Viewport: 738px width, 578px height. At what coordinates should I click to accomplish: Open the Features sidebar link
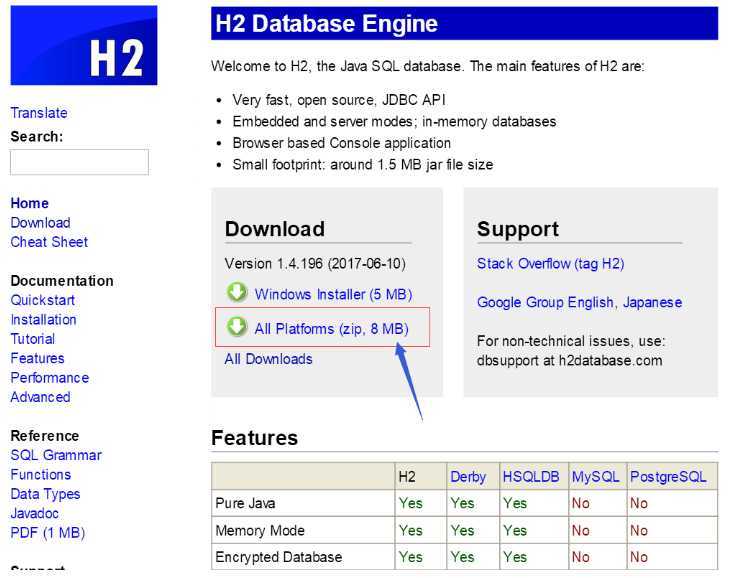pos(37,358)
